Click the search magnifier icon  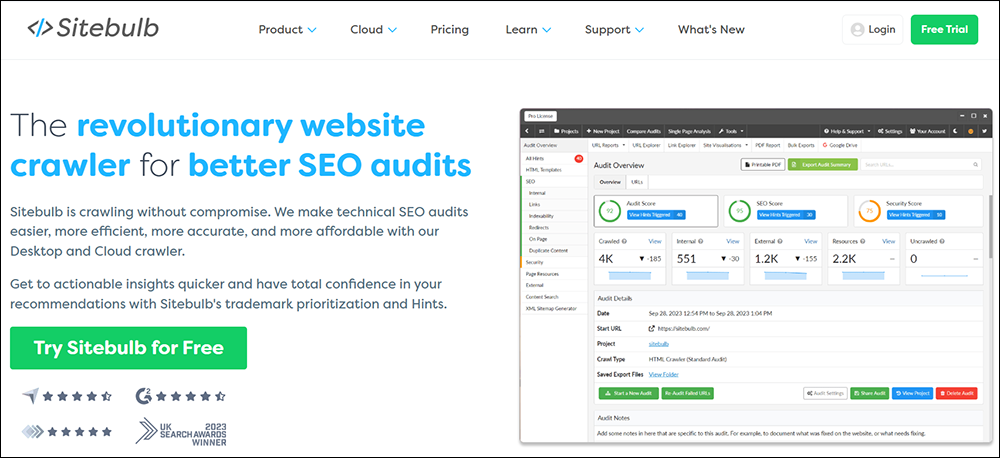[x=975, y=165]
